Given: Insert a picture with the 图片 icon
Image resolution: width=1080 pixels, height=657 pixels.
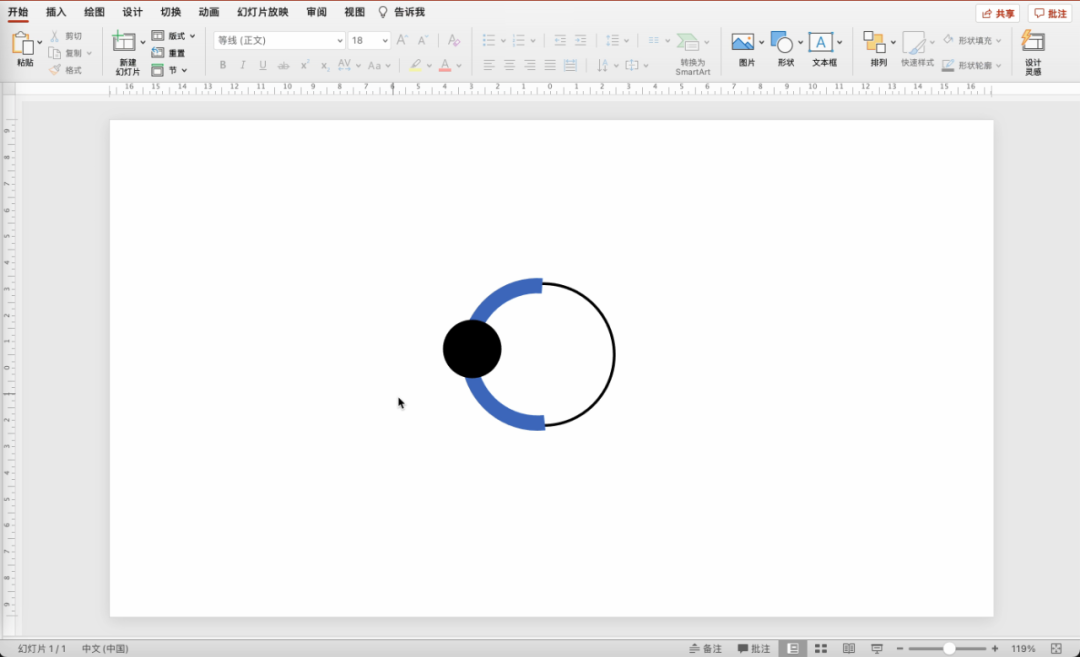Looking at the screenshot, I should pos(742,42).
